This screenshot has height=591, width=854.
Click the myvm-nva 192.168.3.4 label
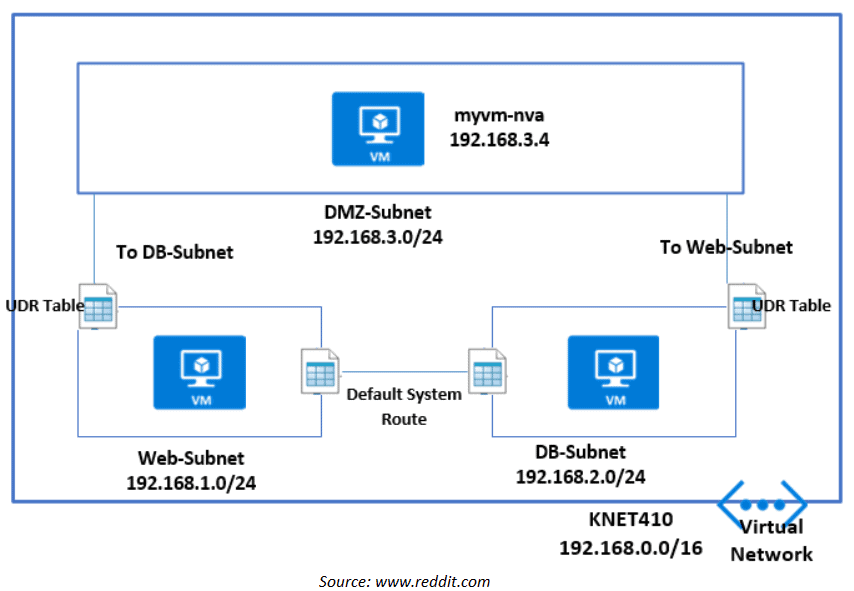pyautogui.click(x=499, y=129)
